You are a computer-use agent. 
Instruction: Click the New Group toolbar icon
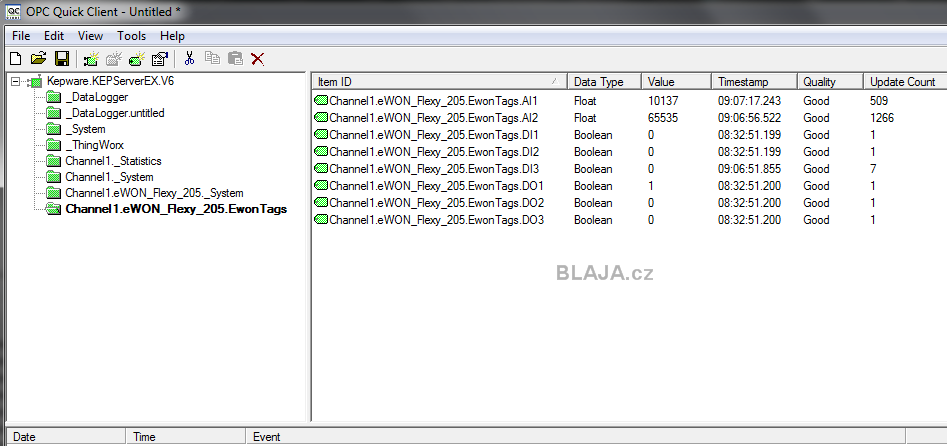(x=114, y=59)
